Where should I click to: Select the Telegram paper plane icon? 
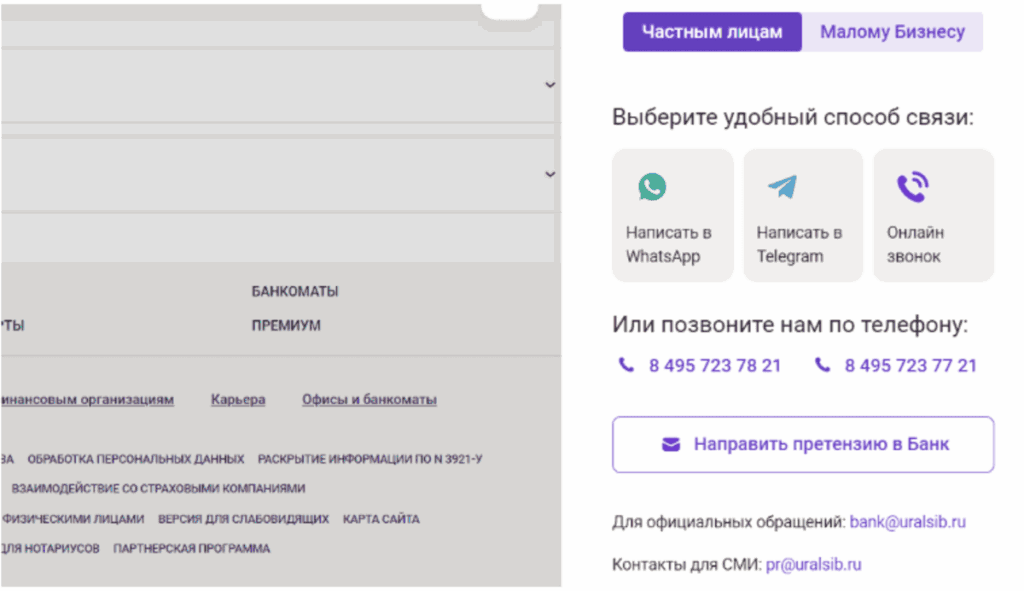click(x=782, y=186)
